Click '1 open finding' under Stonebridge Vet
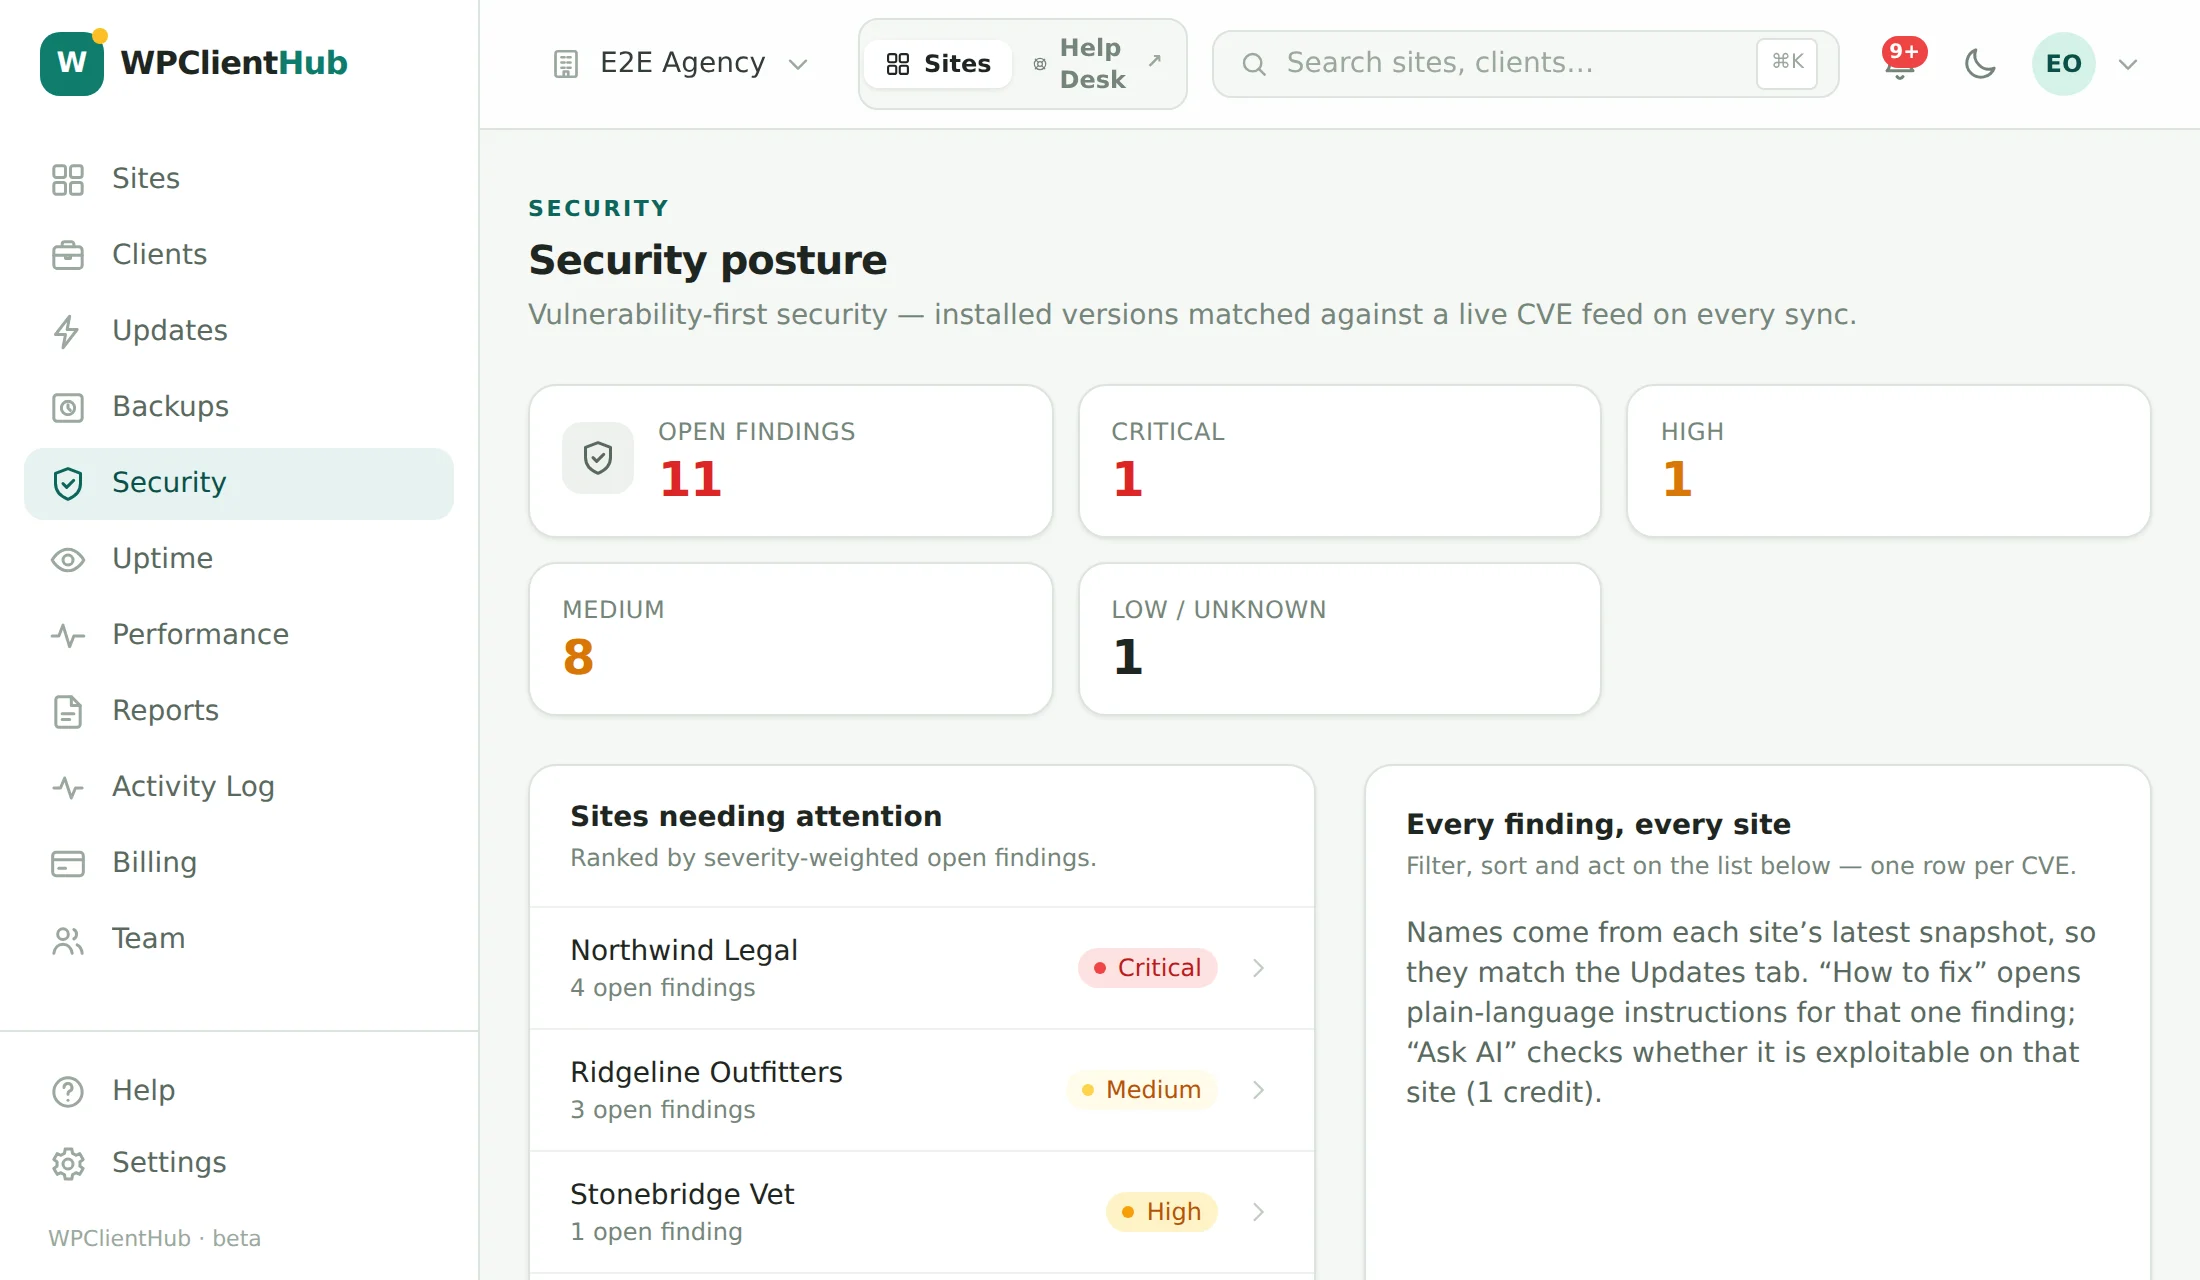The image size is (2200, 1280). click(656, 1232)
